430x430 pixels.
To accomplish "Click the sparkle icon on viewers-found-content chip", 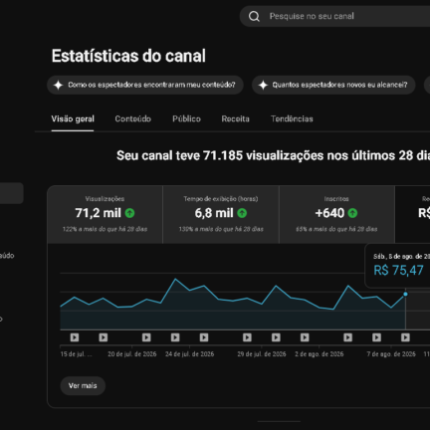I will coord(58,85).
